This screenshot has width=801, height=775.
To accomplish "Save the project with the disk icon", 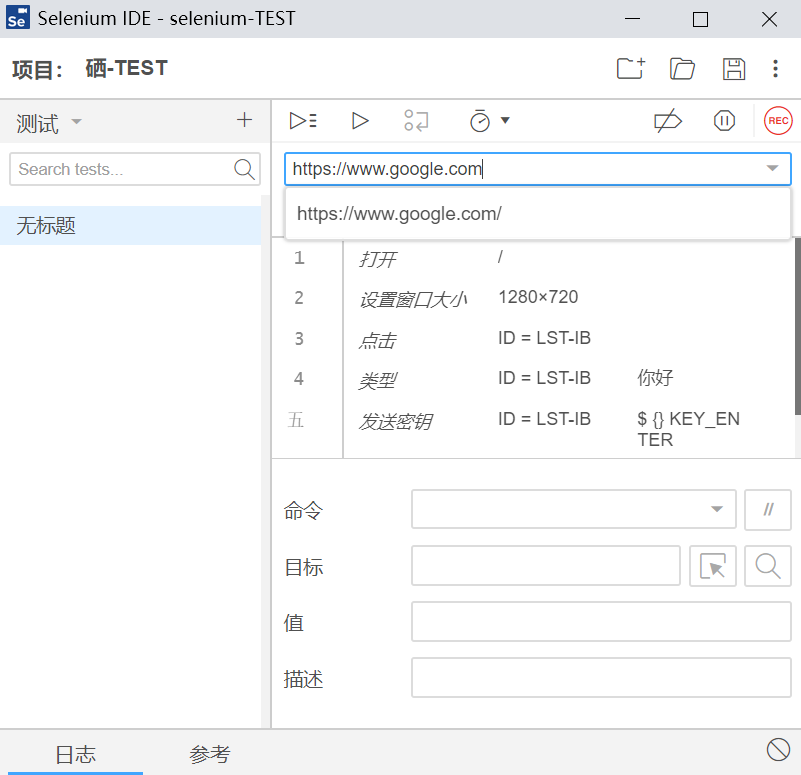I will pos(734,69).
